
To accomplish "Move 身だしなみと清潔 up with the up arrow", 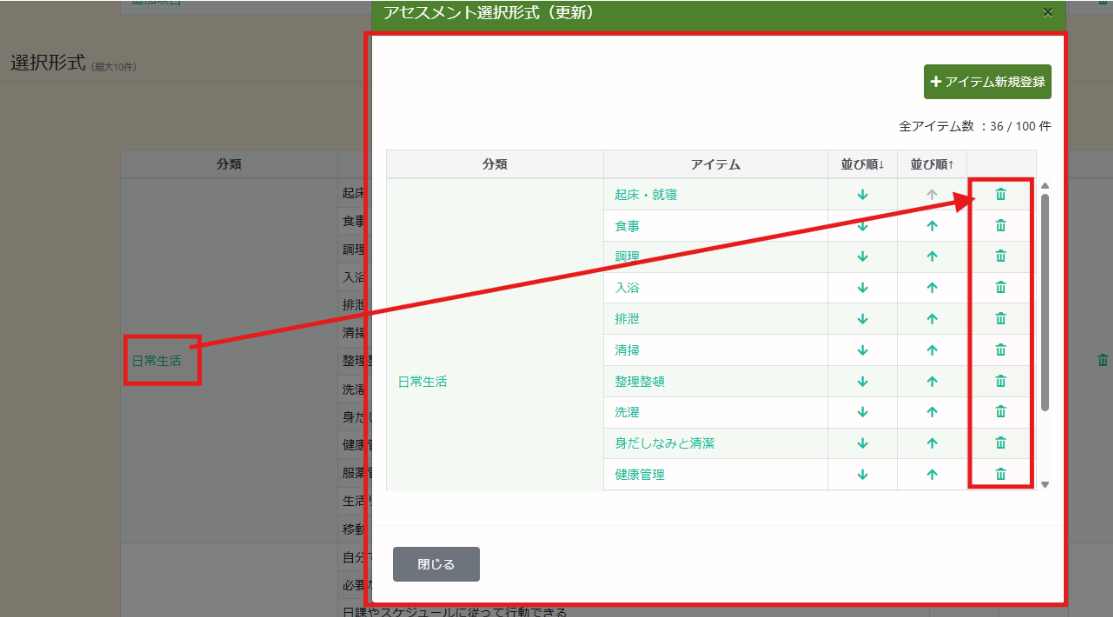I will [932, 443].
